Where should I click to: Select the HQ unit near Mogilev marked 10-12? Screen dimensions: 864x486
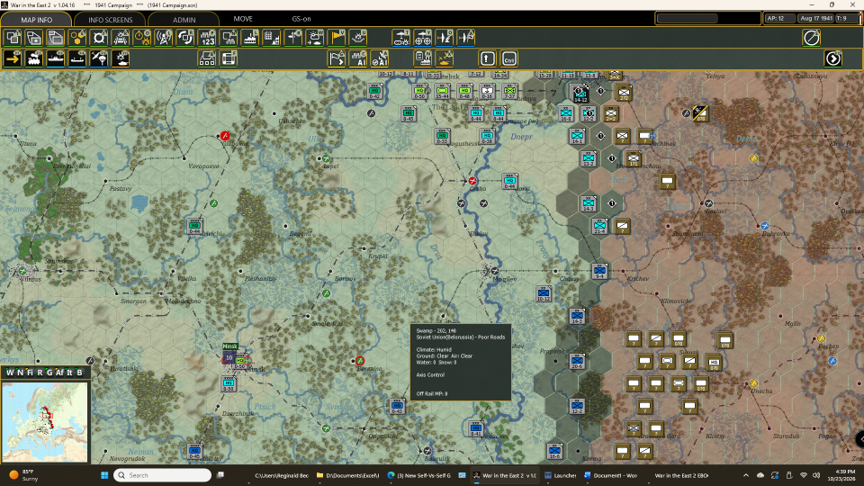coord(543,294)
